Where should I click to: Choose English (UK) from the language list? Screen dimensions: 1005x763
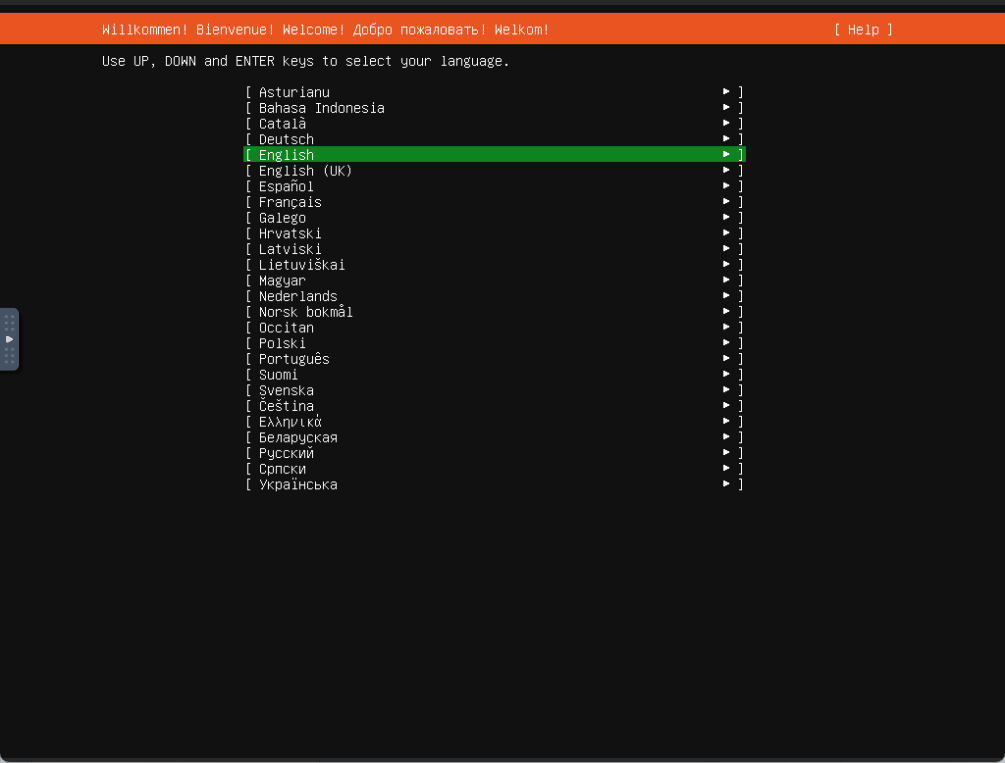tap(305, 171)
